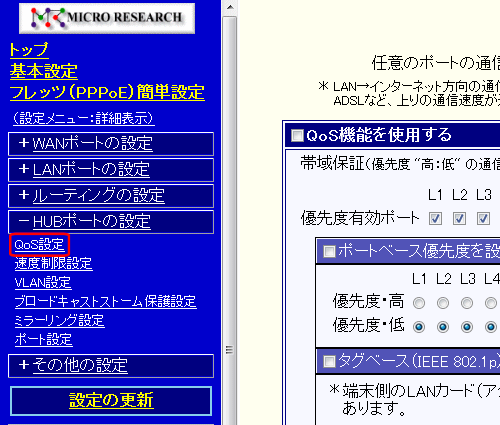The width and height of the screenshot is (500, 425).
Task: Uncheck the L1 優先度有効ポート checkbox
Action: tap(435, 219)
